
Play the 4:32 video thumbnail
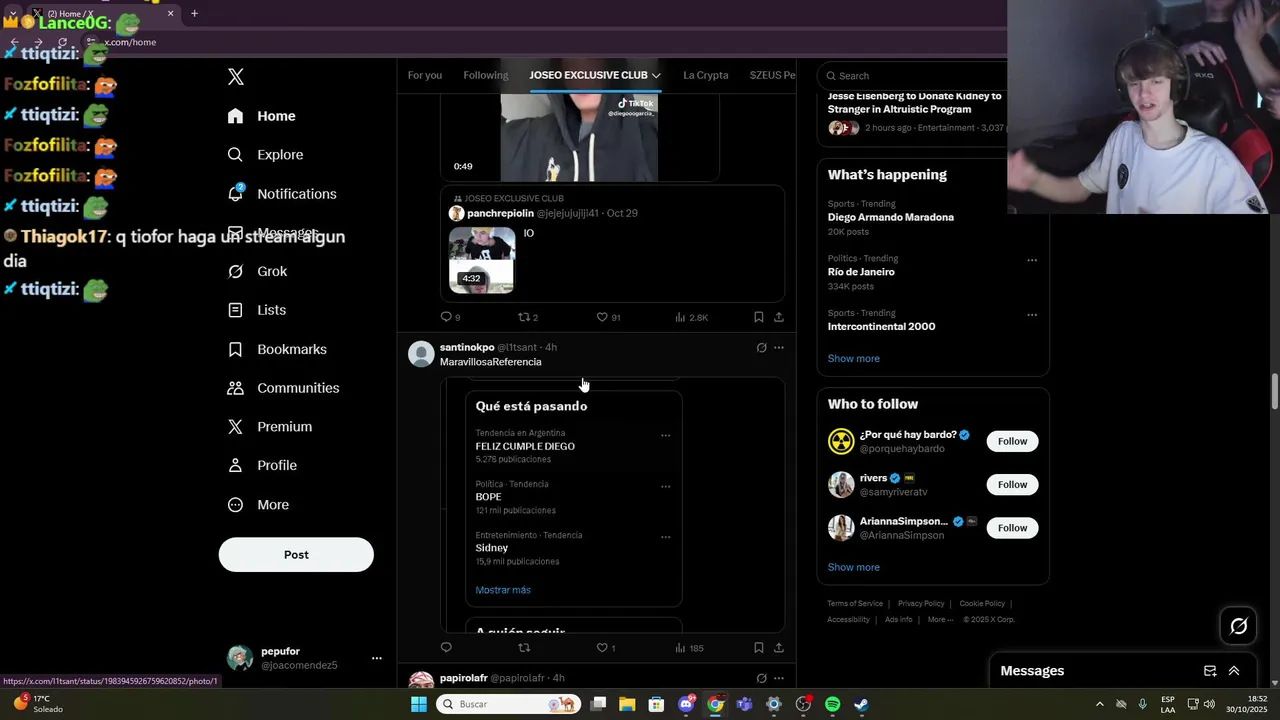coord(482,260)
